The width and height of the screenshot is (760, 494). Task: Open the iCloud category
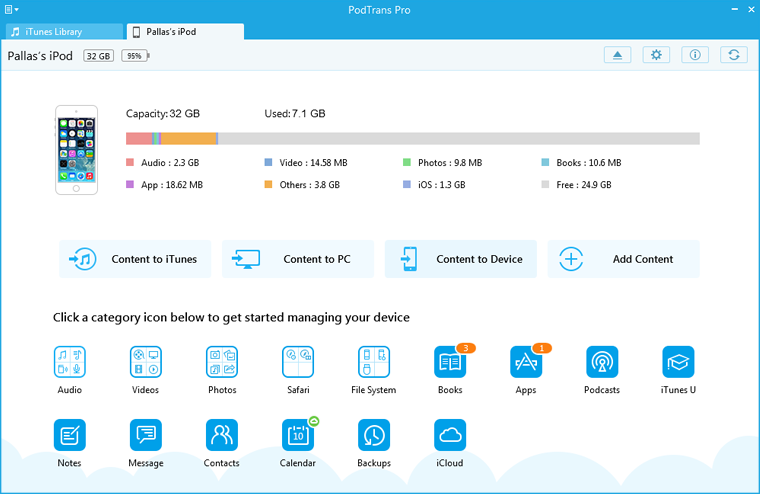450,435
